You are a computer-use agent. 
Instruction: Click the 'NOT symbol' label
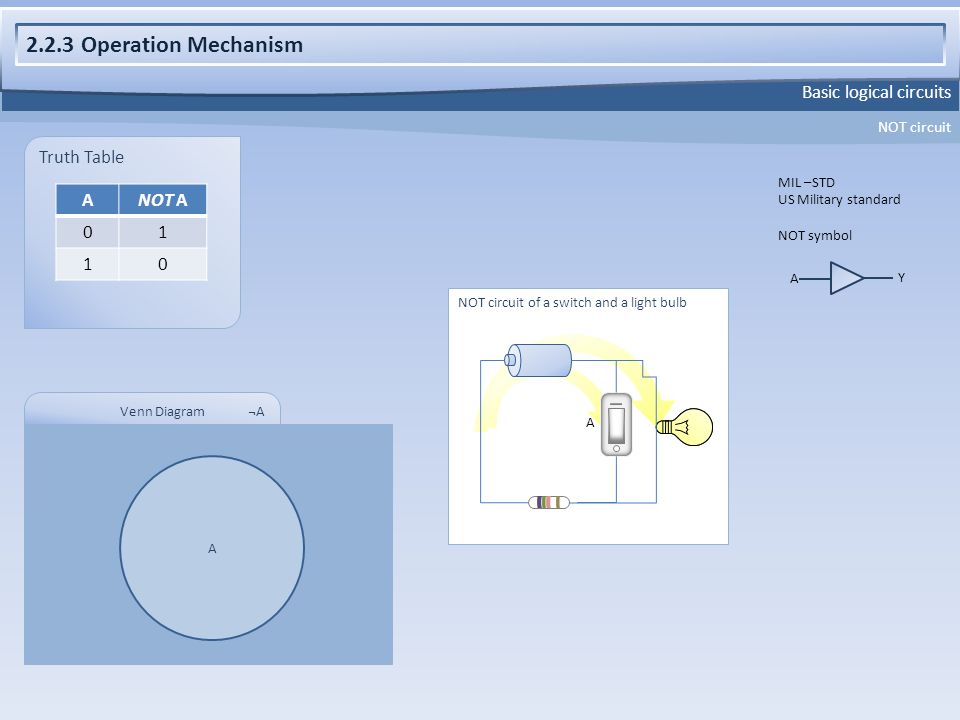pyautogui.click(x=814, y=235)
